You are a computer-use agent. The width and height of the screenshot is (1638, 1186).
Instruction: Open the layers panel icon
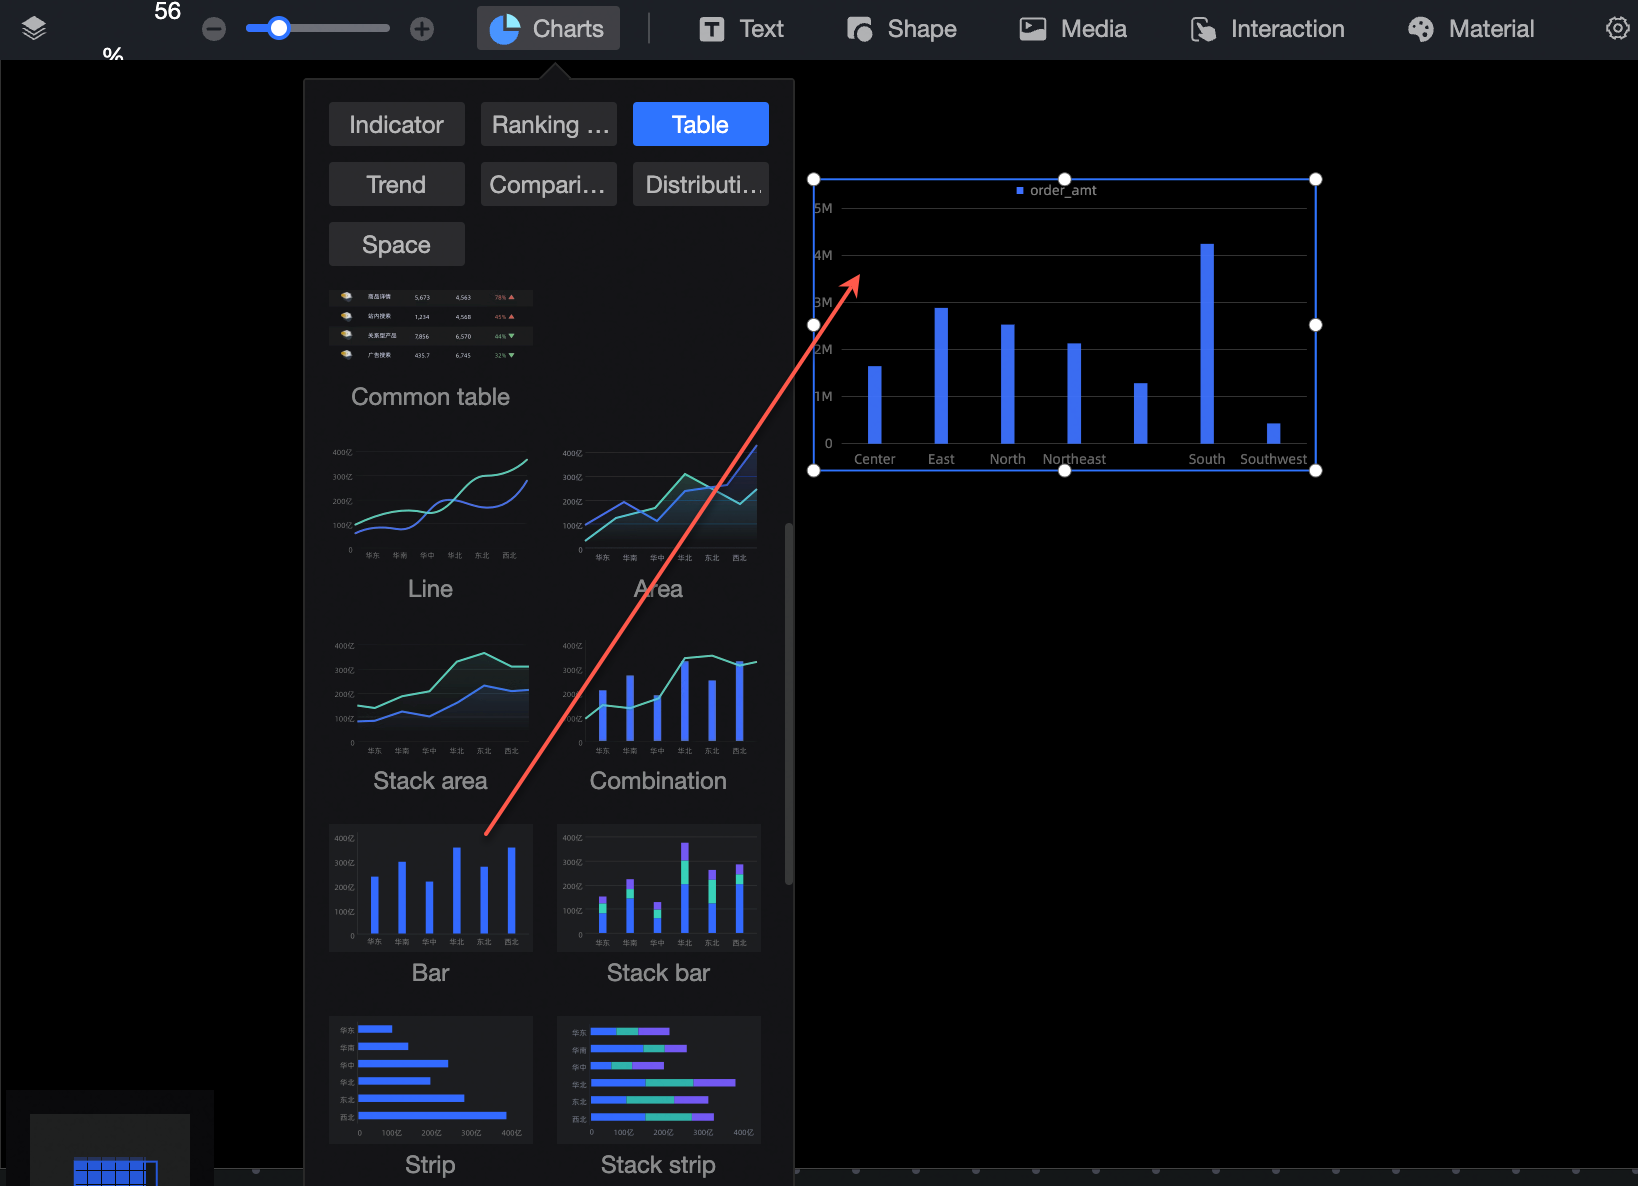34,29
